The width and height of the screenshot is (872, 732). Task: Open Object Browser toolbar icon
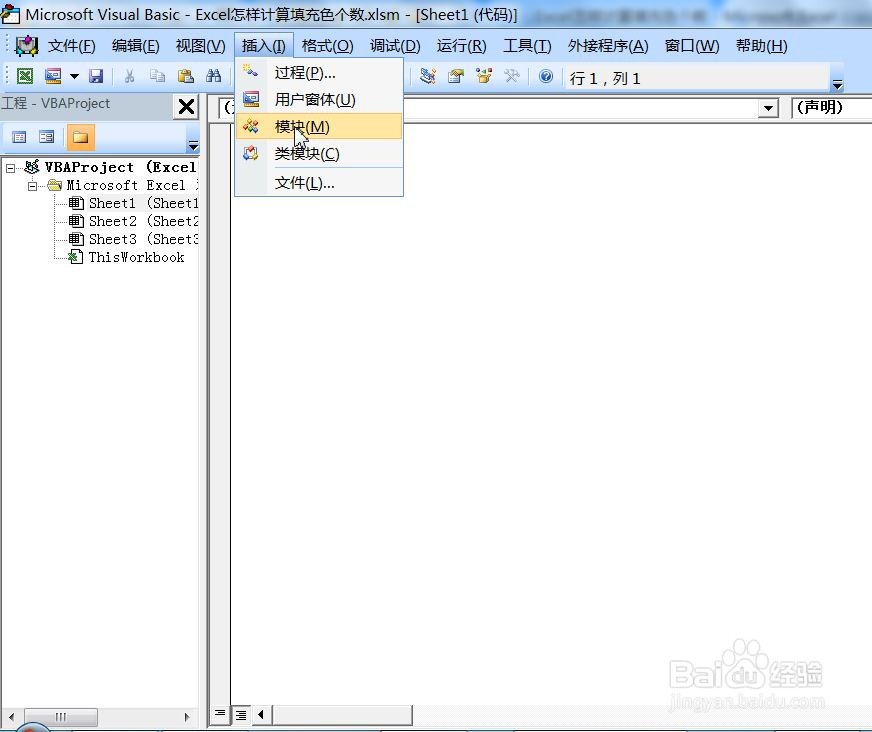coord(484,76)
